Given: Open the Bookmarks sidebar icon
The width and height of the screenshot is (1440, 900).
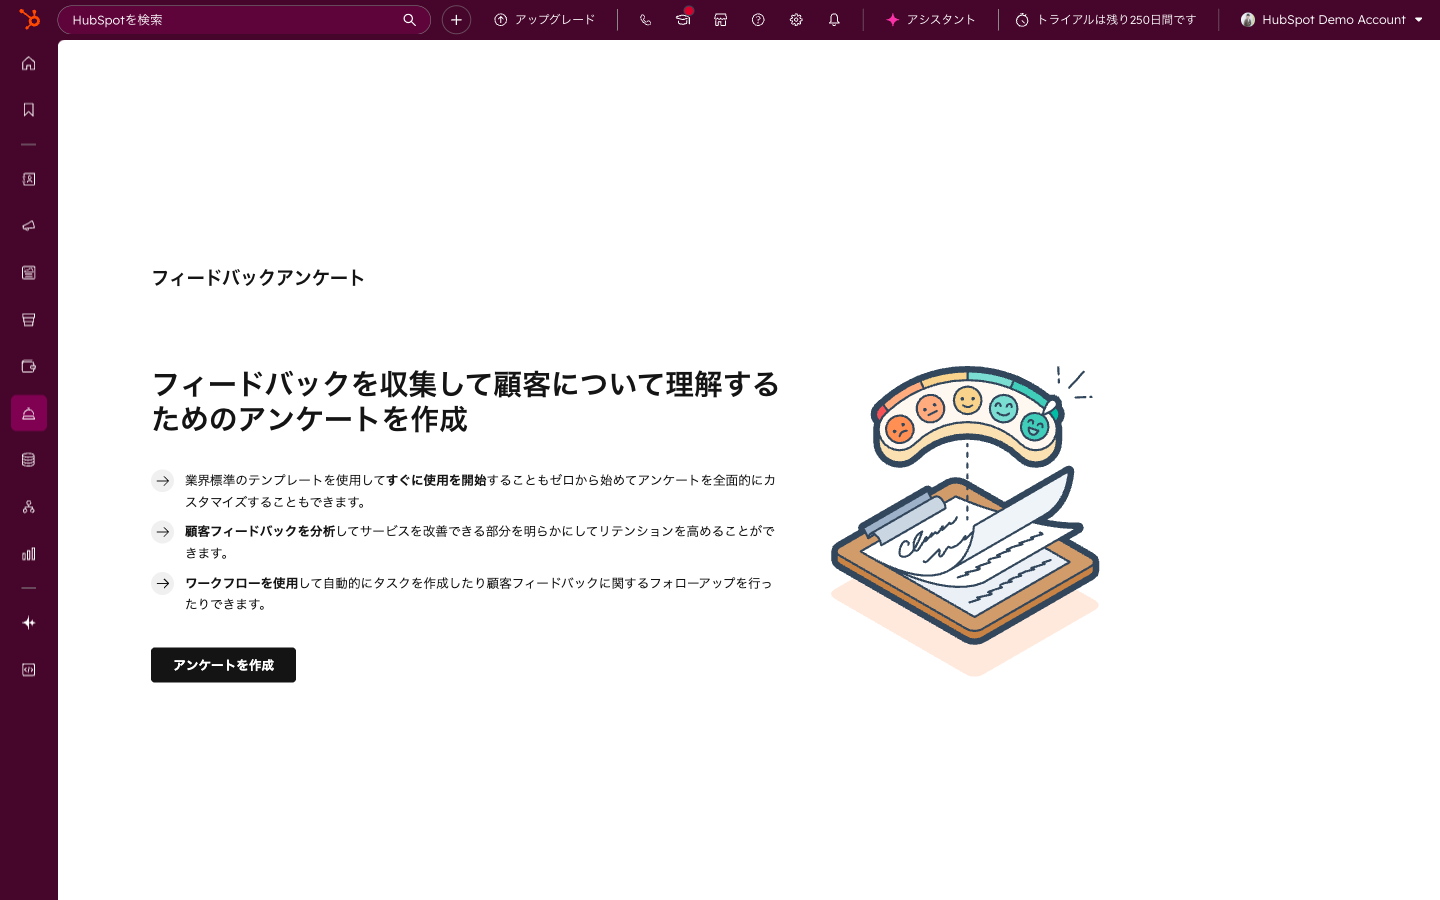Looking at the screenshot, I should click(x=29, y=110).
